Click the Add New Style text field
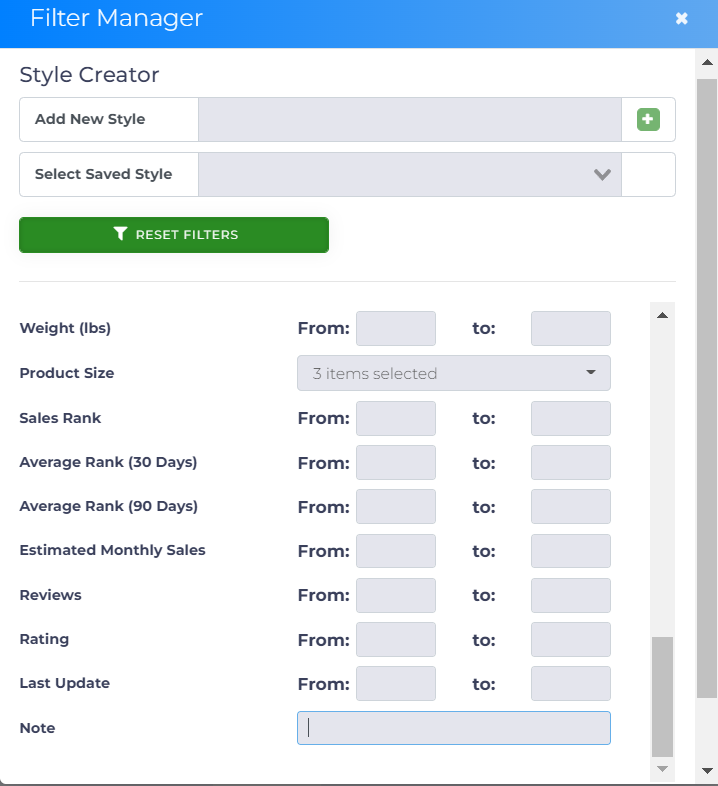Viewport: 718px width, 786px height. point(410,120)
